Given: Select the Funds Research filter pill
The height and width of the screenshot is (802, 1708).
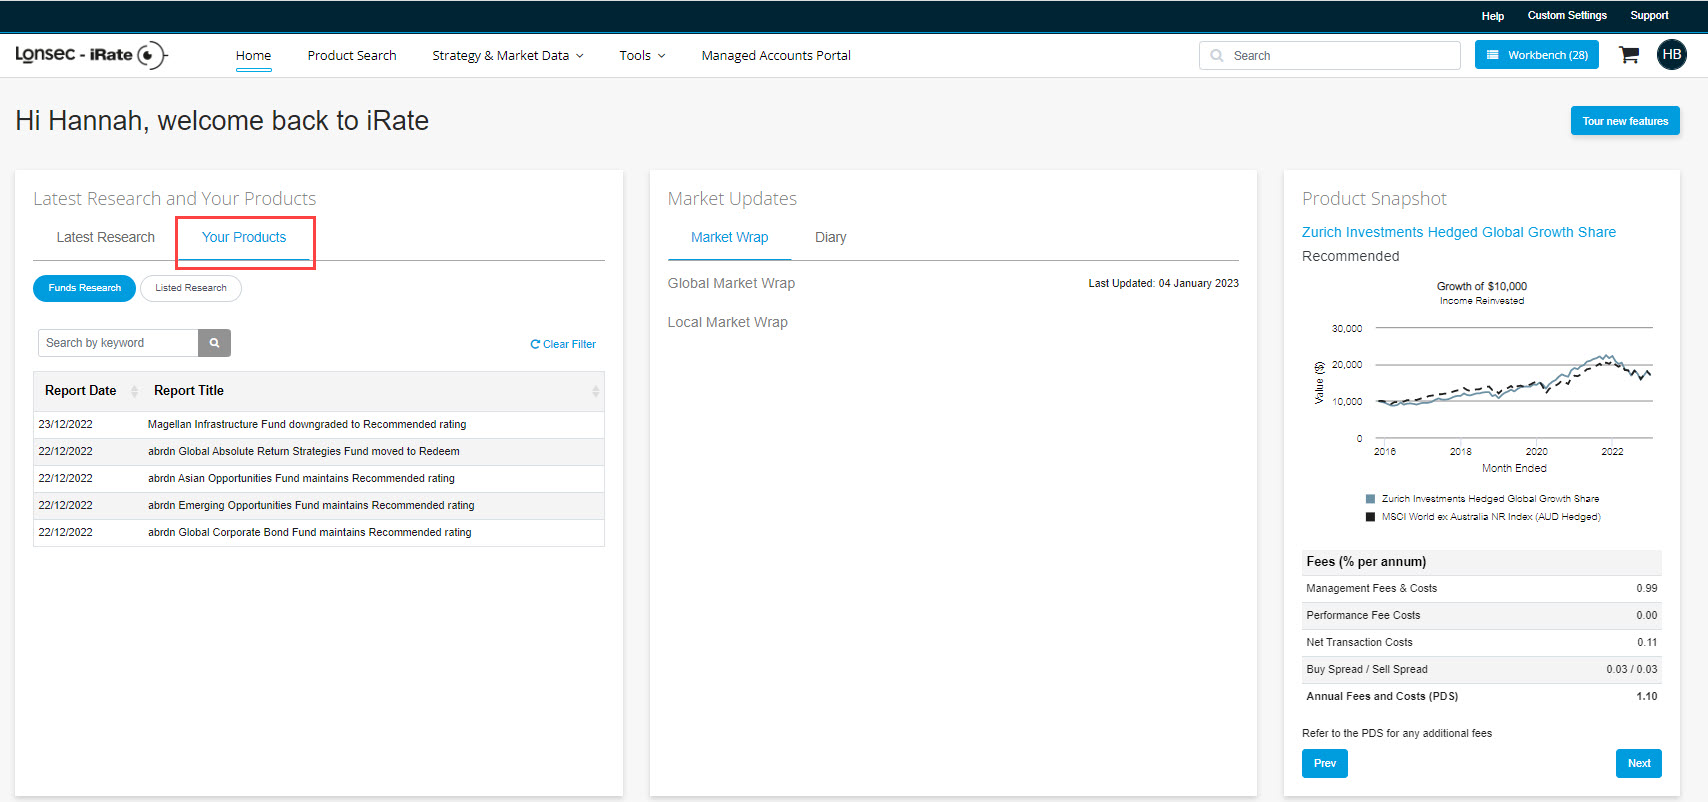Looking at the screenshot, I should coord(85,288).
